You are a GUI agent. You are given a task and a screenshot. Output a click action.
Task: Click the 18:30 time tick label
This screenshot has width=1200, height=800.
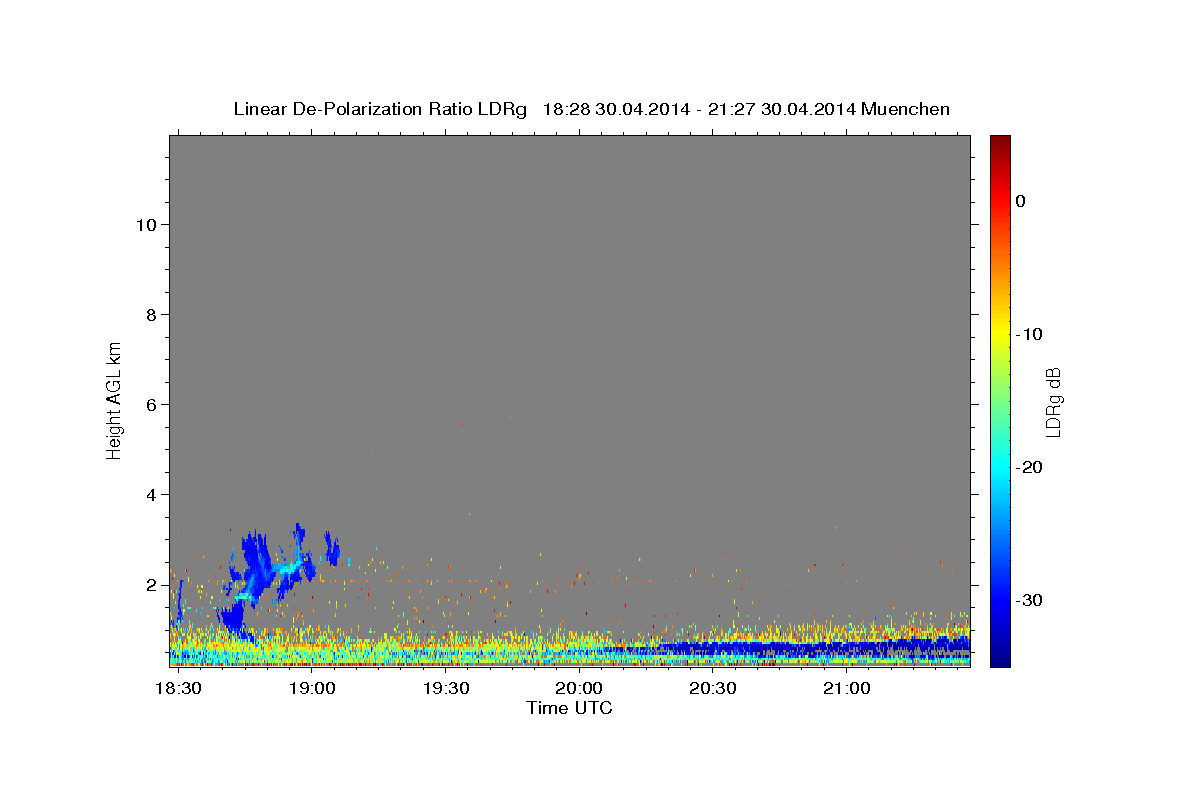(179, 689)
